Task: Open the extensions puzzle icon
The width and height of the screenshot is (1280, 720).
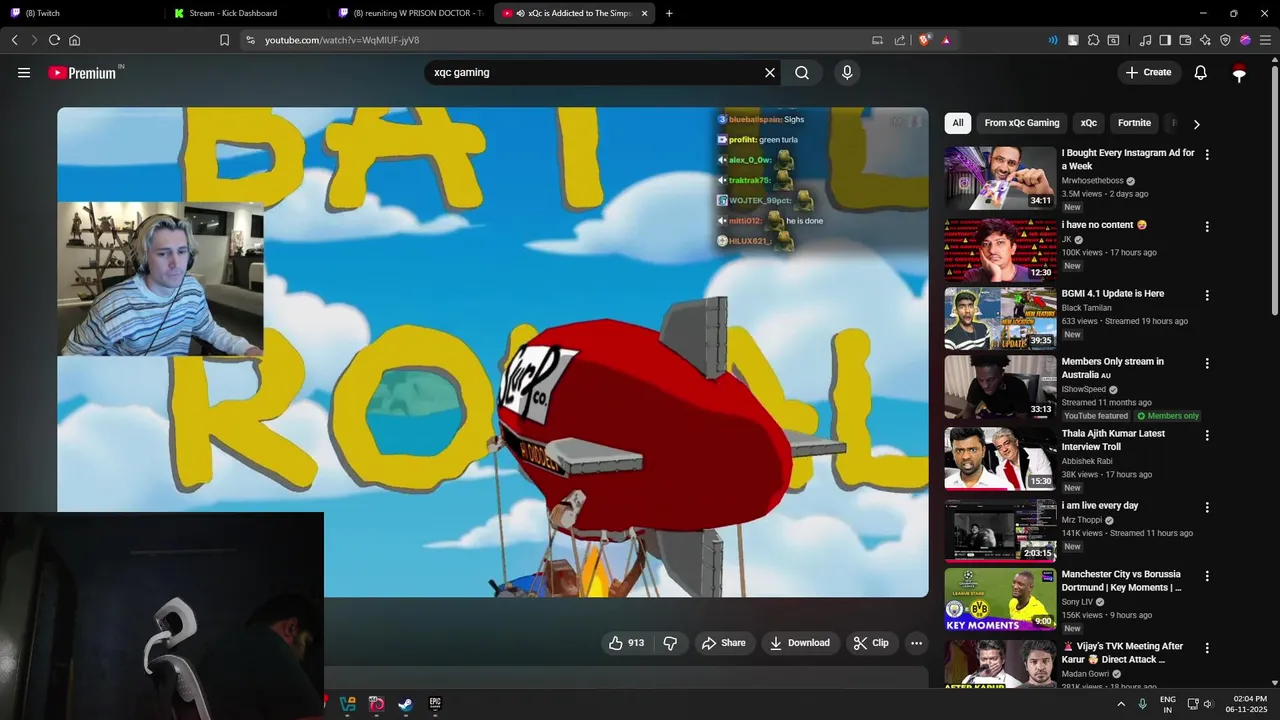Action: point(1093,40)
